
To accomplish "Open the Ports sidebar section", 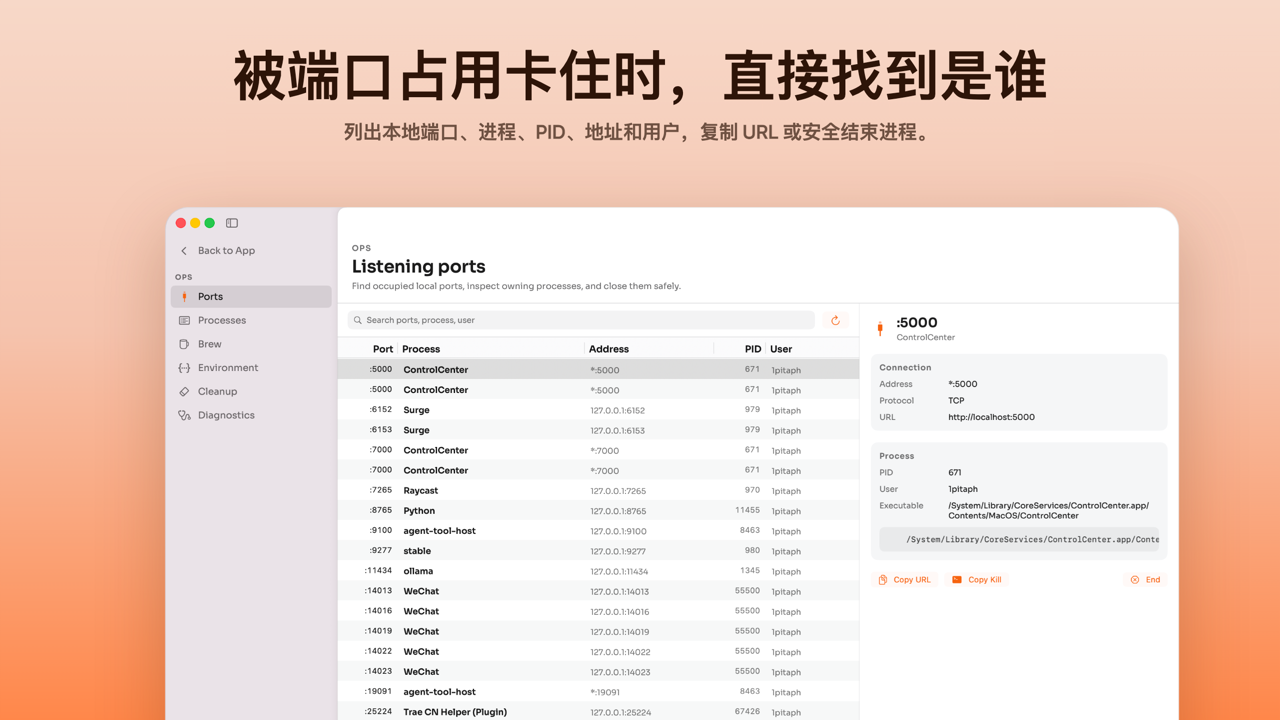I will coord(251,296).
